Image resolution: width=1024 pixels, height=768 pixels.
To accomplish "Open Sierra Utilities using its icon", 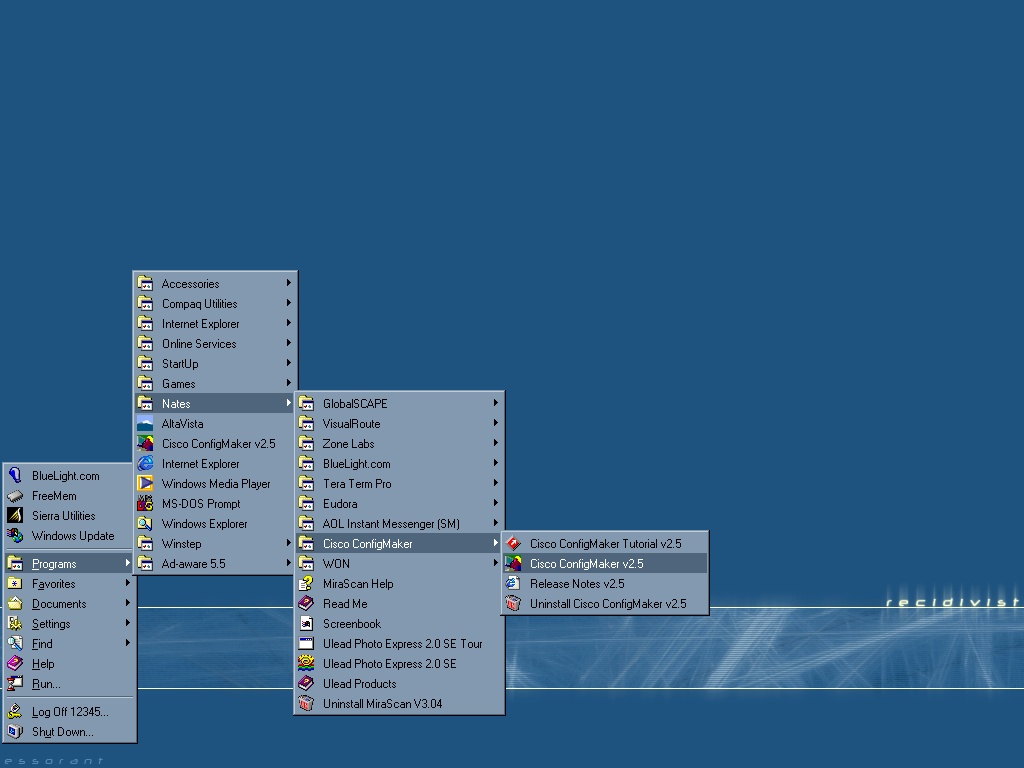I will (15, 516).
